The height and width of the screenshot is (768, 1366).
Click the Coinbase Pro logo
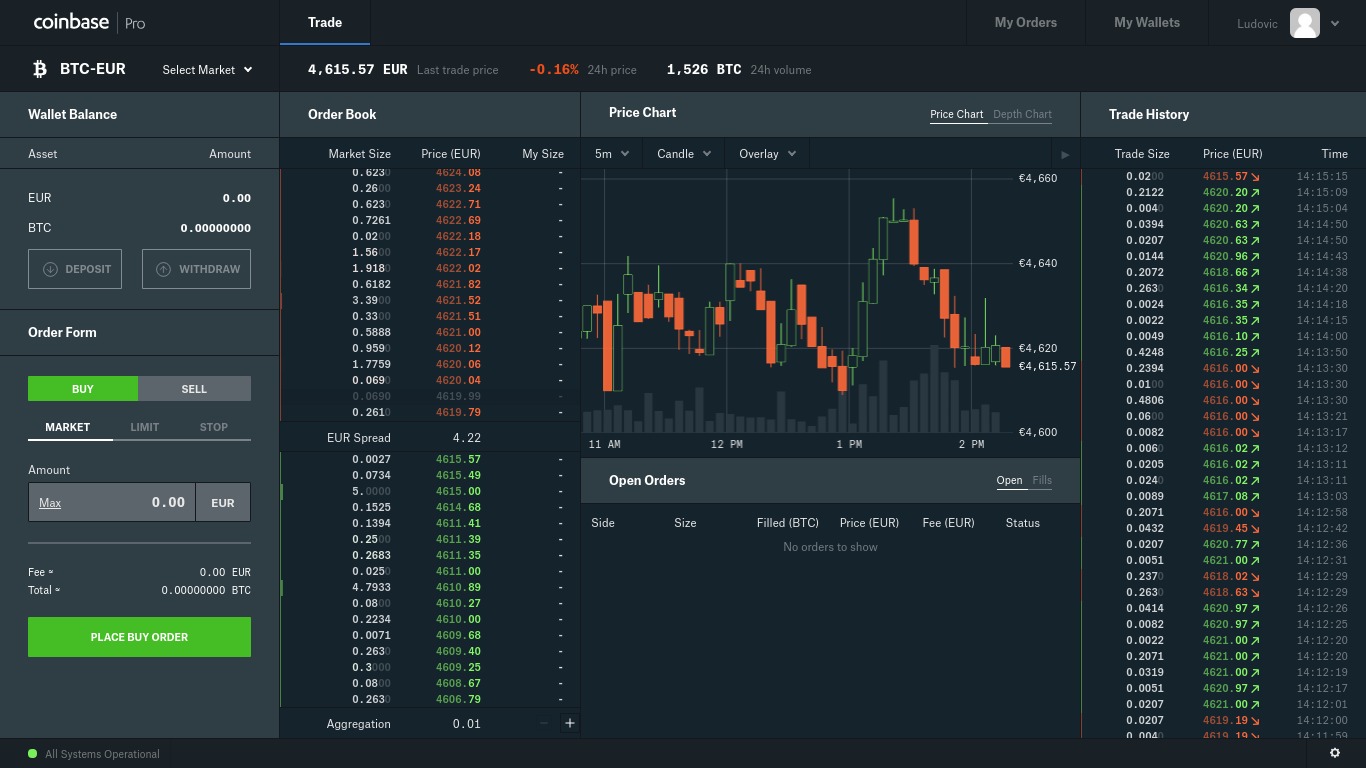click(89, 22)
